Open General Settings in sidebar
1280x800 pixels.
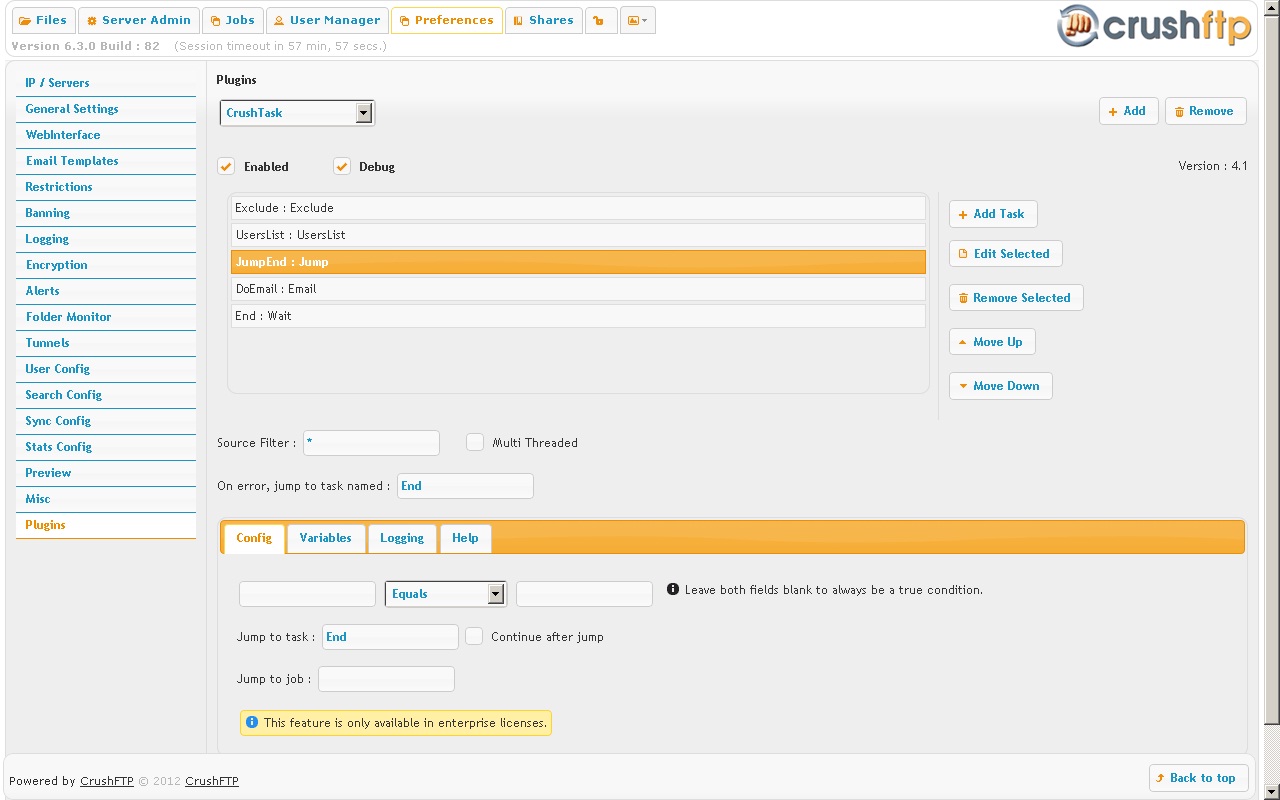coord(106,109)
